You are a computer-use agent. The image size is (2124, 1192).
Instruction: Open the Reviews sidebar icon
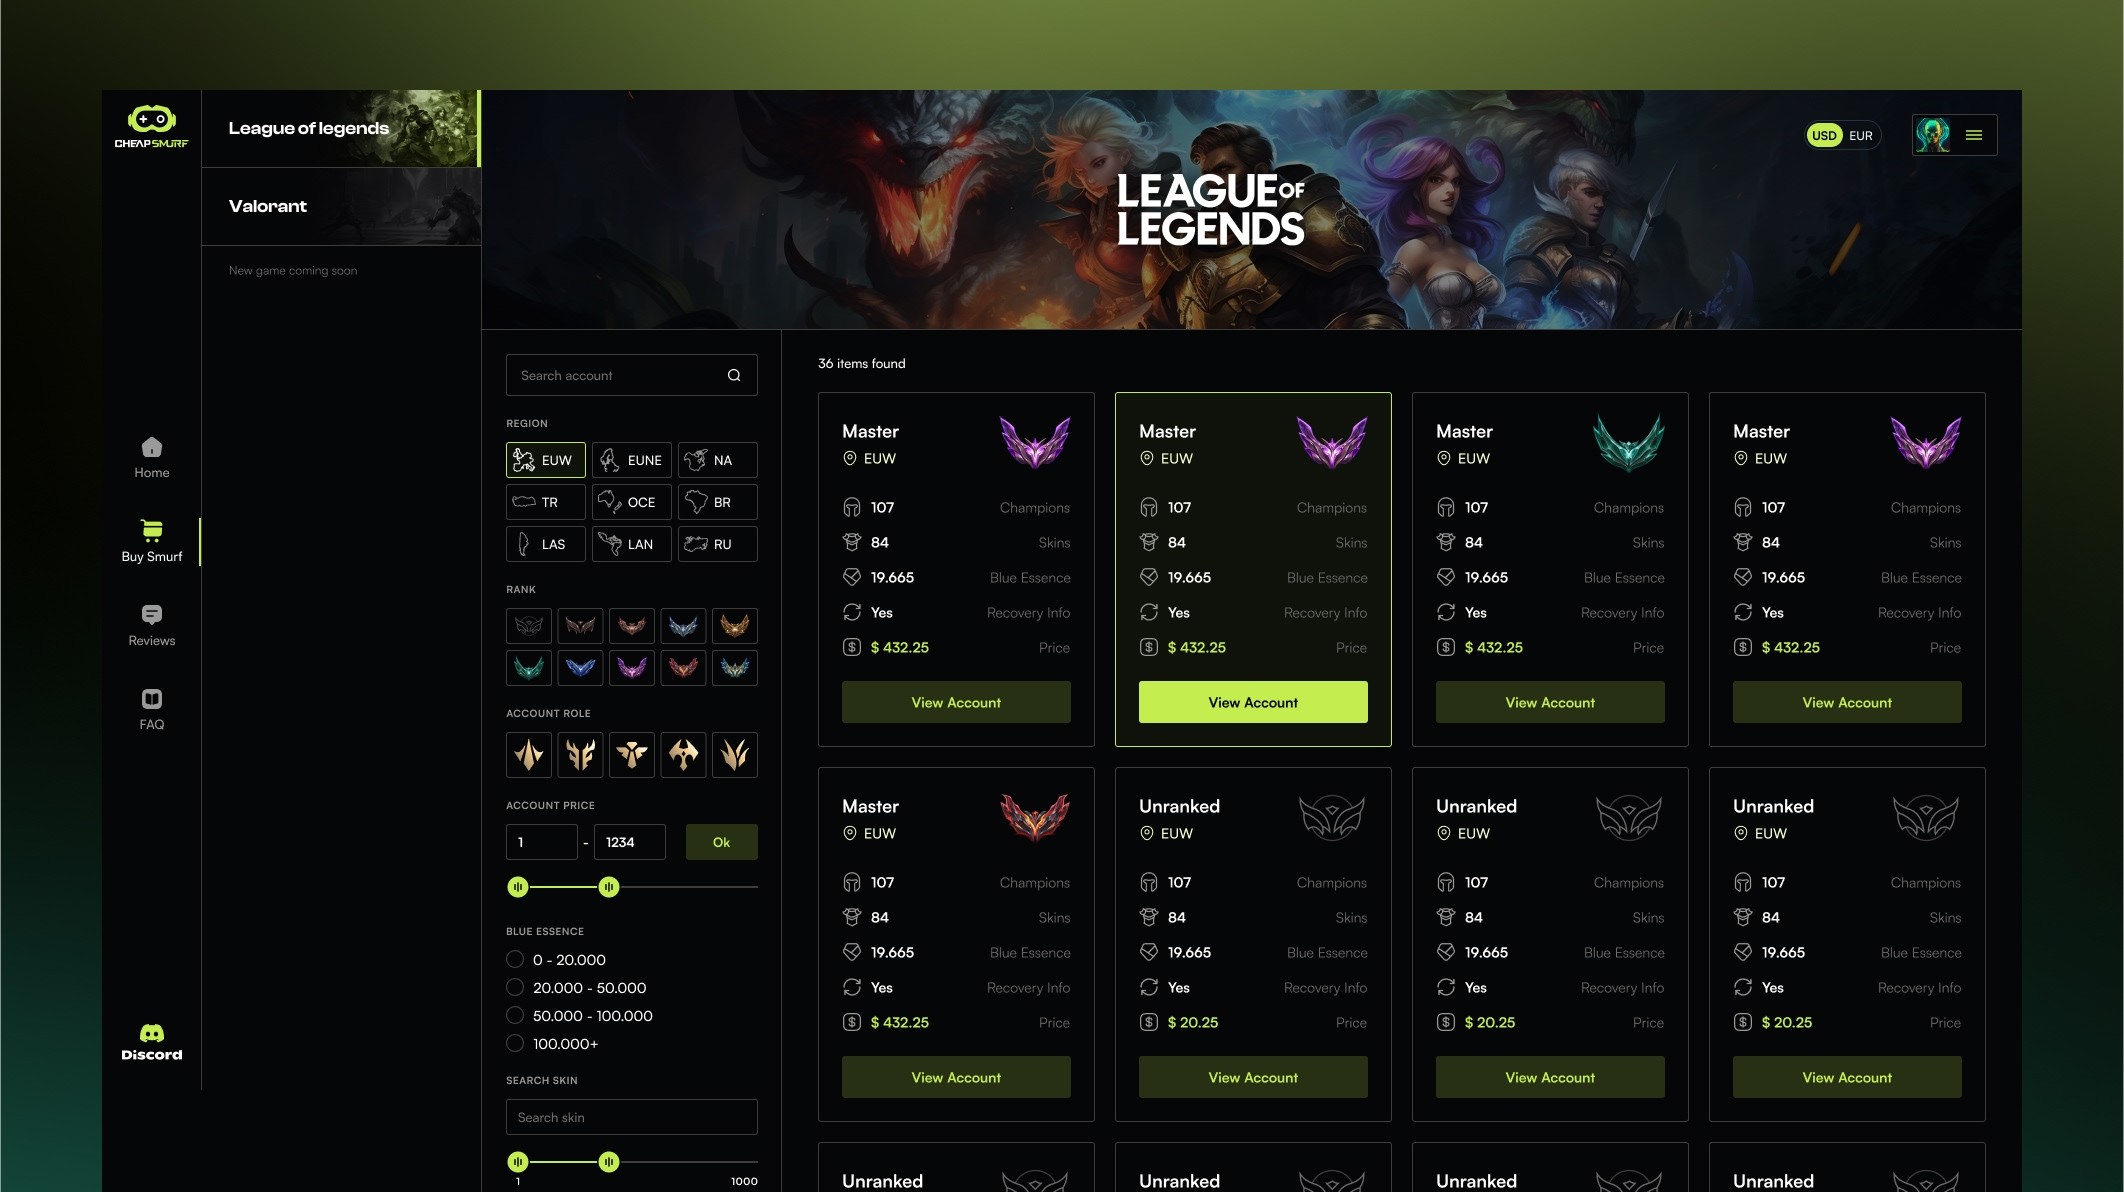click(x=151, y=615)
